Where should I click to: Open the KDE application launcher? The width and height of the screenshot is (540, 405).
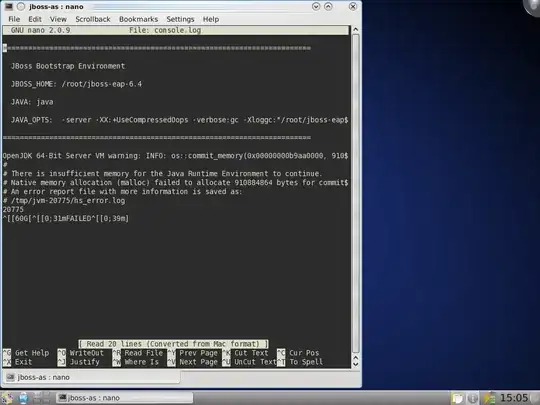click(7, 398)
